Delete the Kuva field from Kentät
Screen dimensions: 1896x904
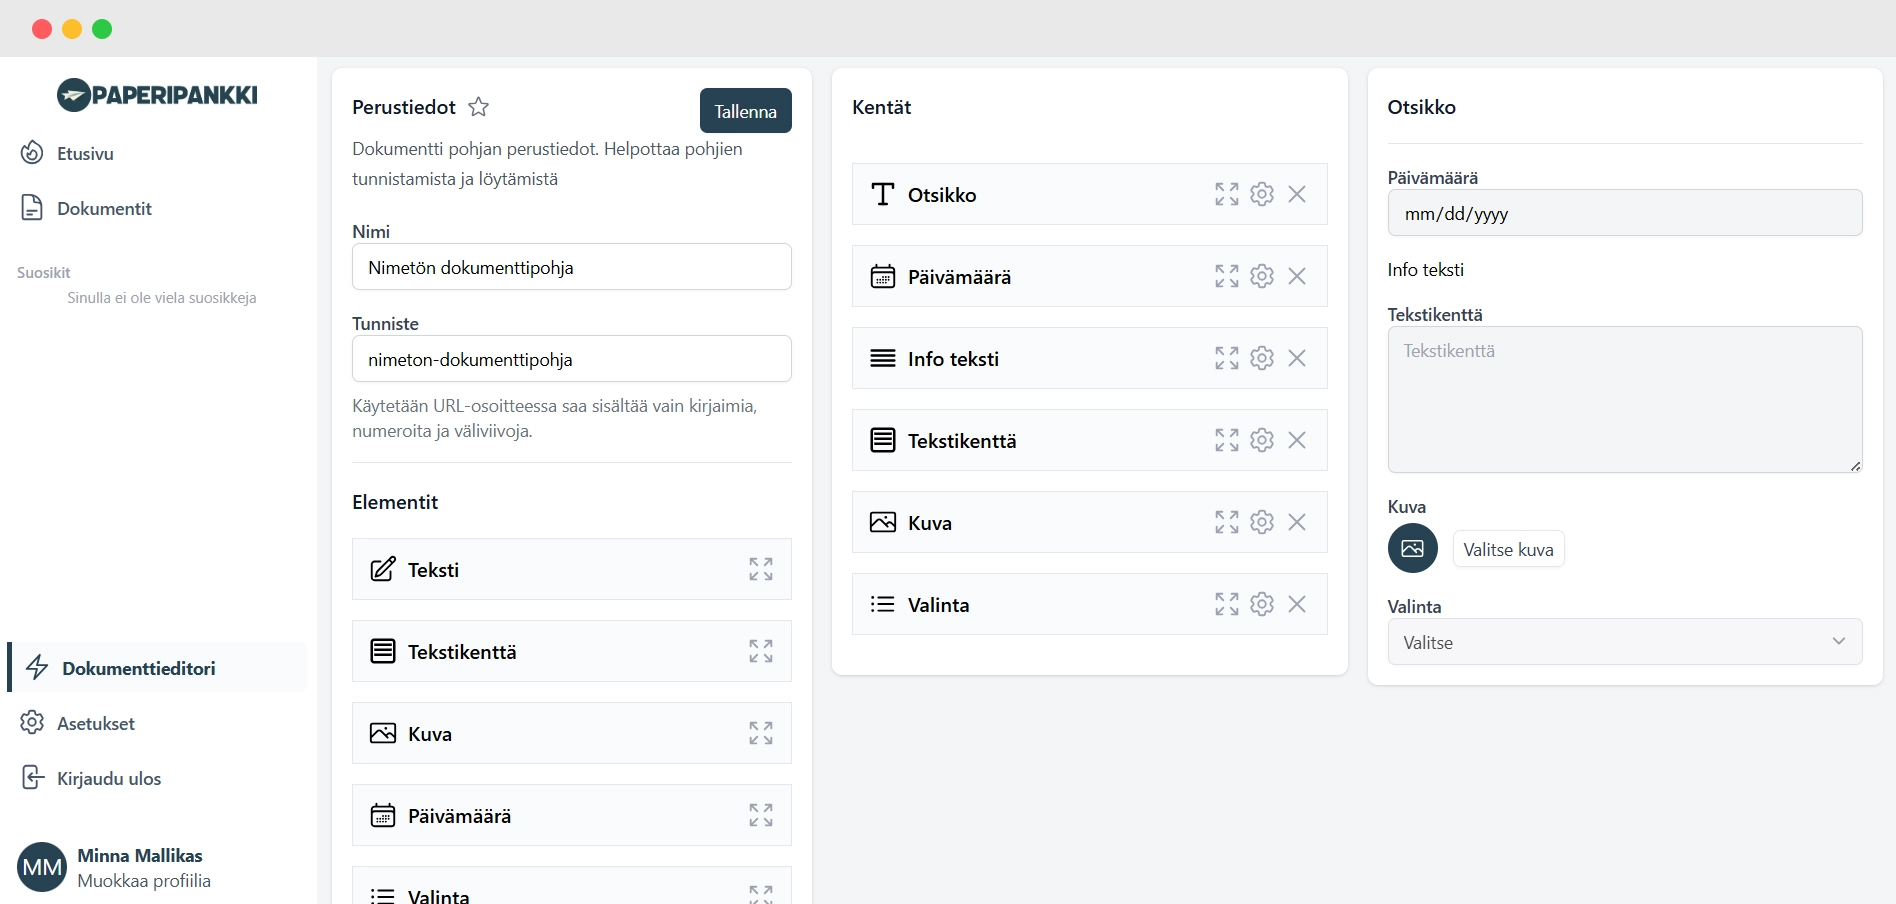1297,522
